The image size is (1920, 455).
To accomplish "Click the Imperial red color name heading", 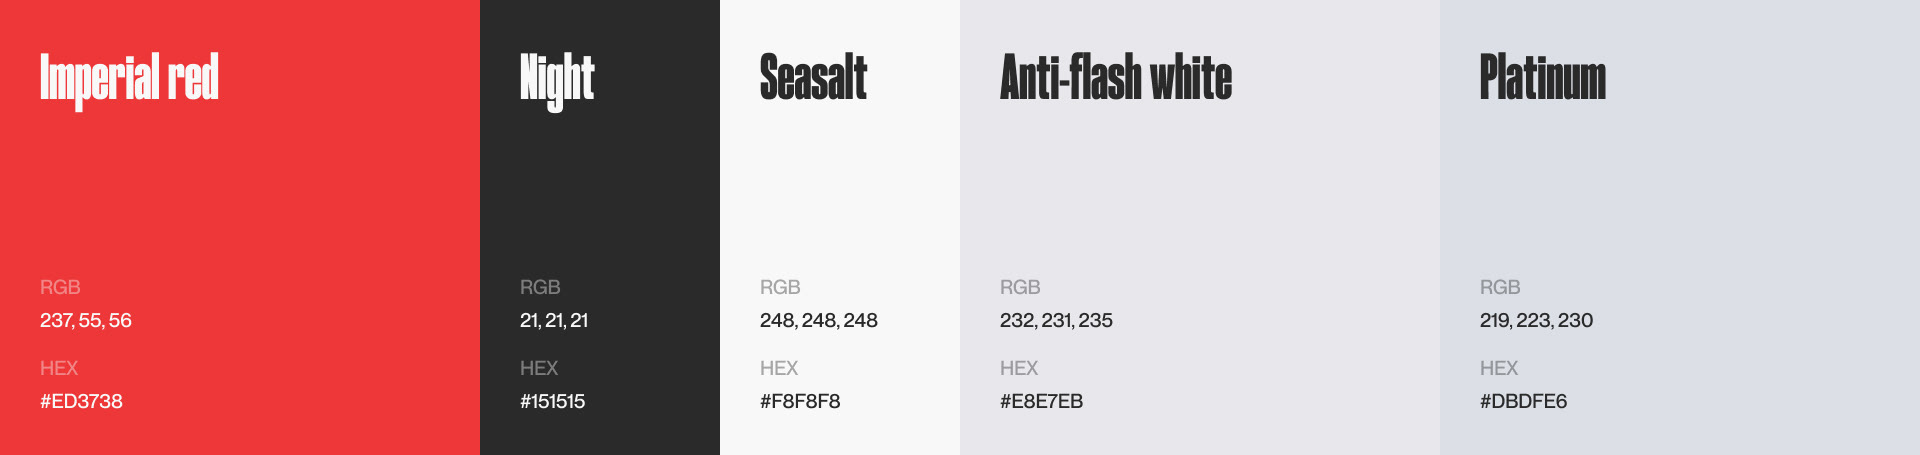I will [x=129, y=78].
